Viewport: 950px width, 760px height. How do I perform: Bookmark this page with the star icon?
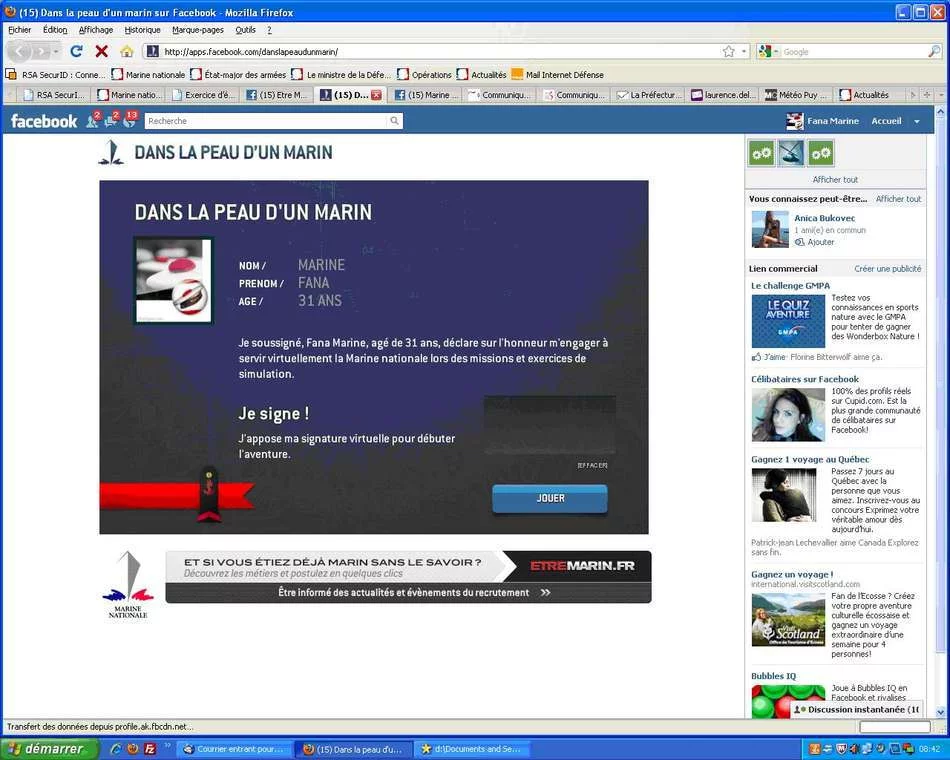(x=728, y=51)
